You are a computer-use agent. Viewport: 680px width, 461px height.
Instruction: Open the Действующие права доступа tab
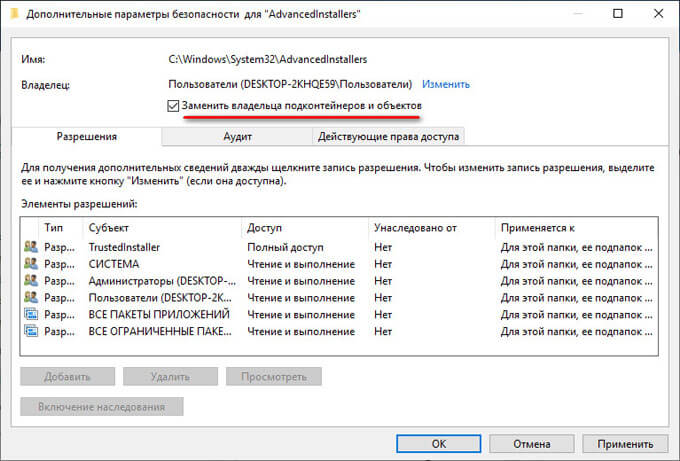pyautogui.click(x=388, y=137)
